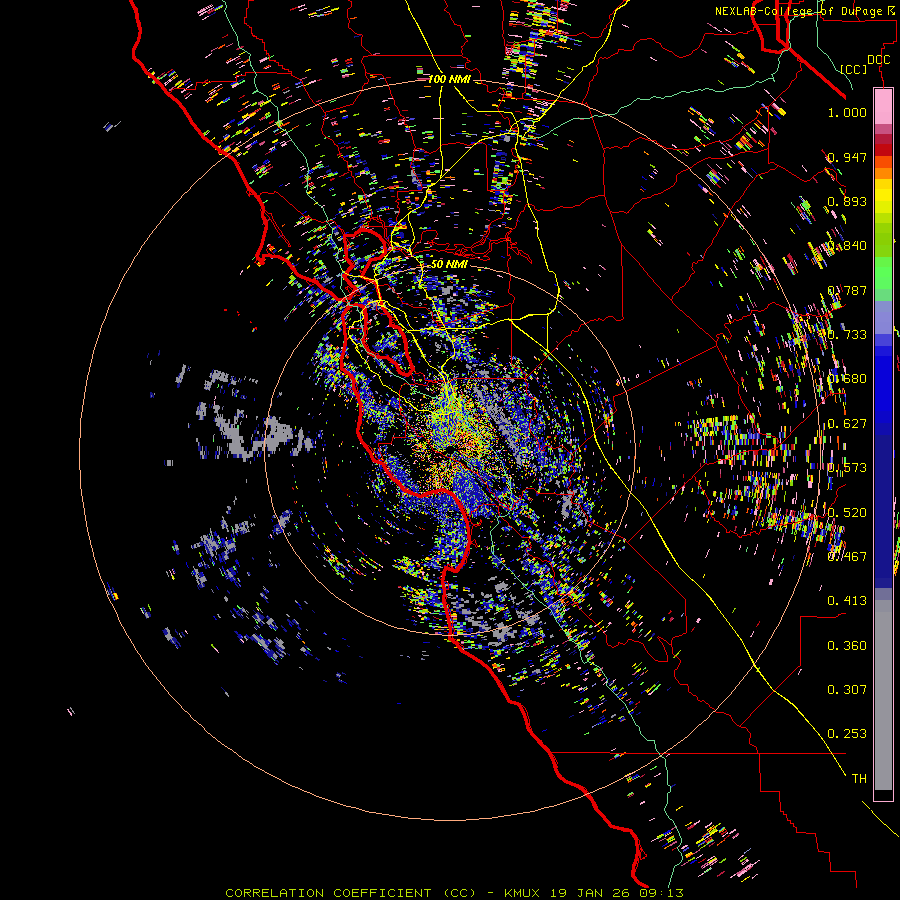The height and width of the screenshot is (900, 900).
Task: Click the 0.947 legend value
Action: click(x=847, y=157)
